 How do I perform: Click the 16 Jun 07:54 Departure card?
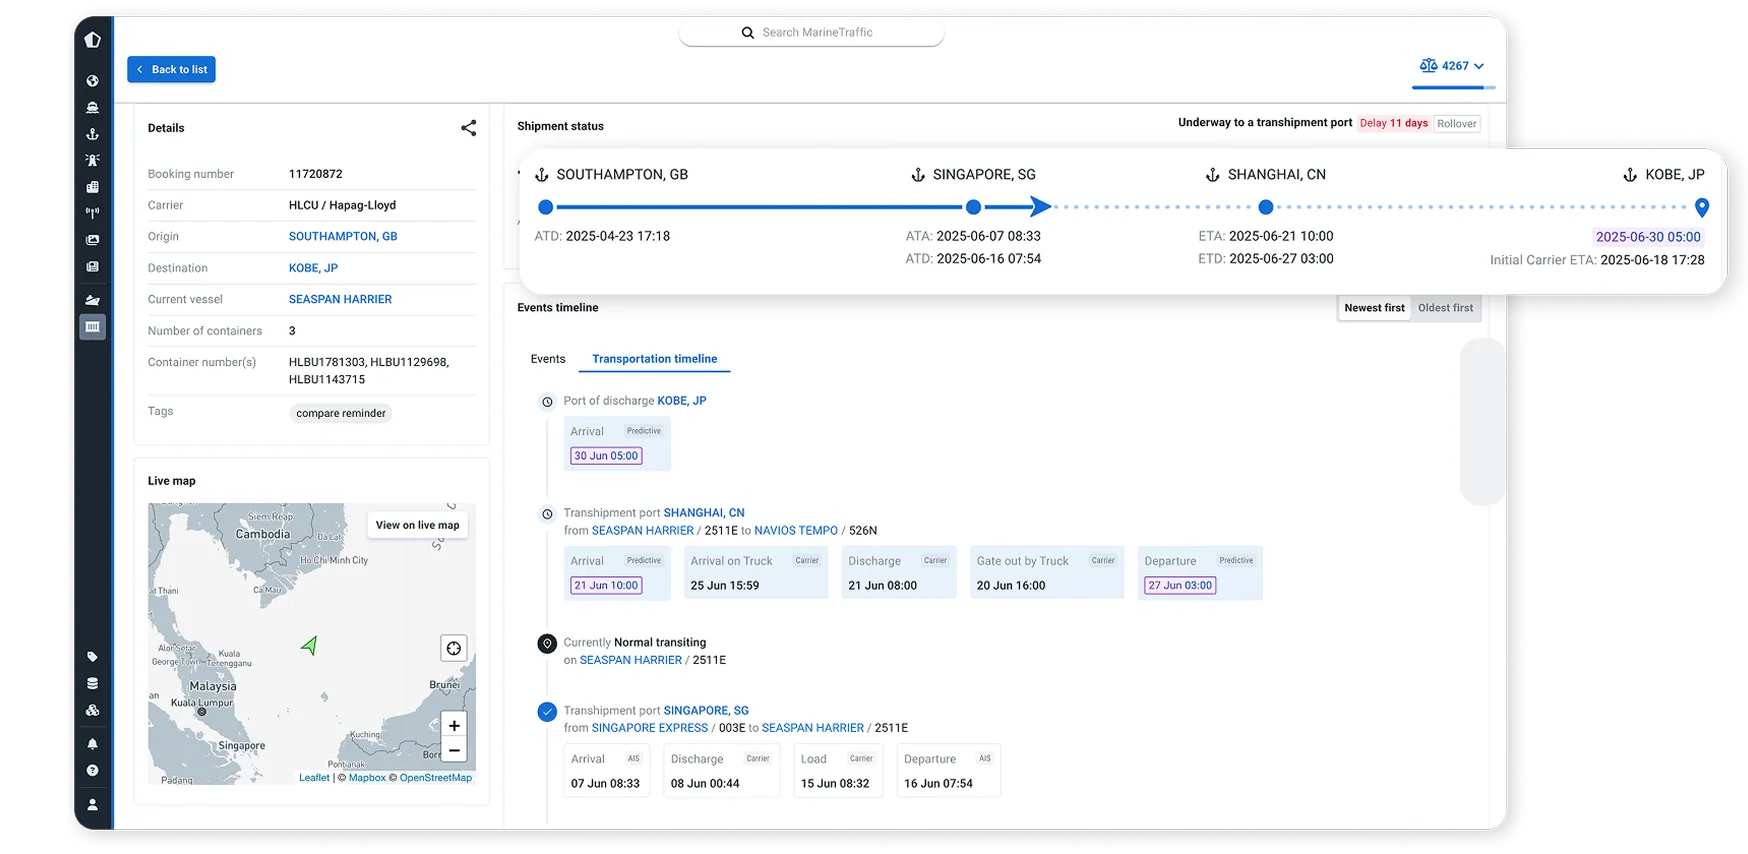click(949, 770)
